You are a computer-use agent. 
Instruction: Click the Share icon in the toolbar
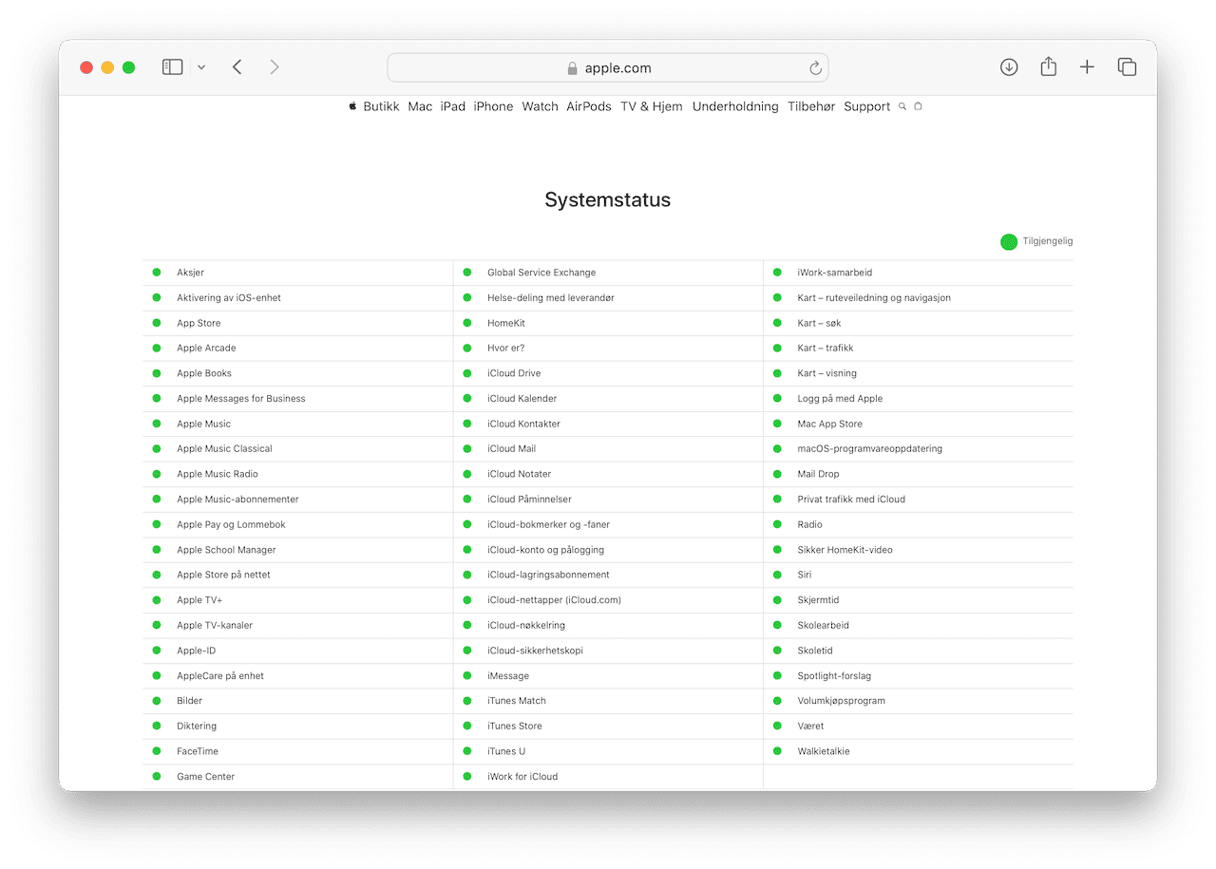pyautogui.click(x=1048, y=67)
